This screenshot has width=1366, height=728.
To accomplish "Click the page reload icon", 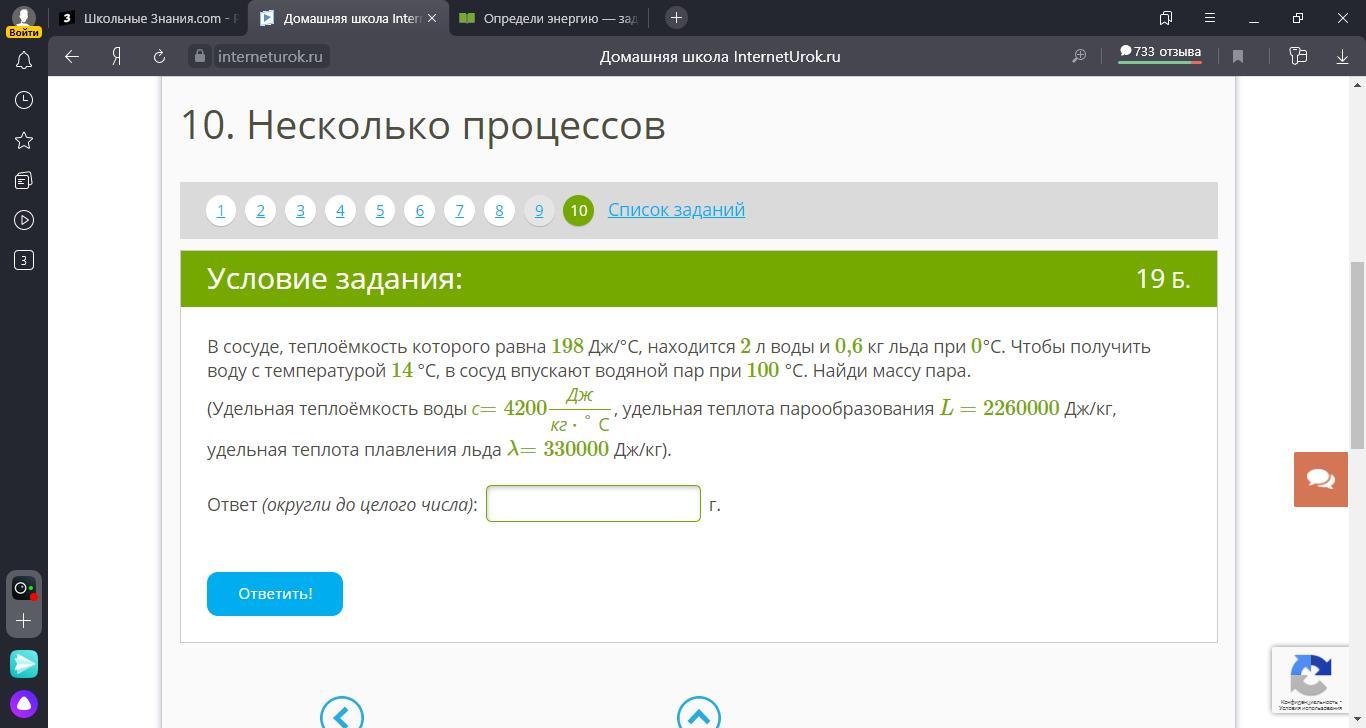I will [x=159, y=57].
